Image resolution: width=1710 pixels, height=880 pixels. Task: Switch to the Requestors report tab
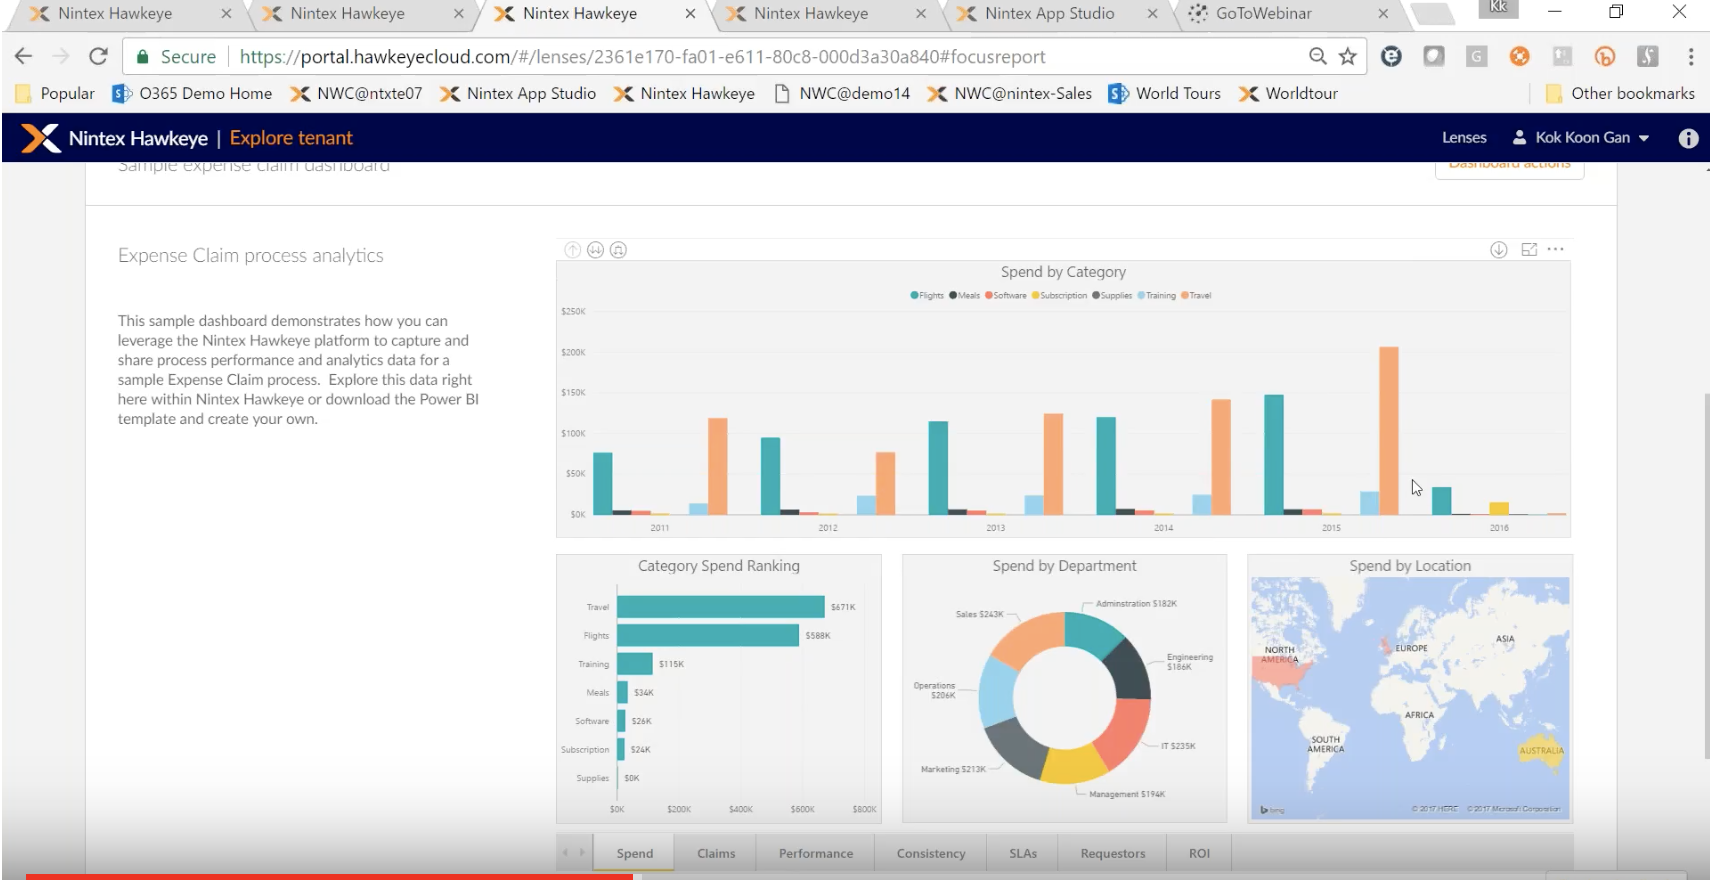tap(1113, 853)
